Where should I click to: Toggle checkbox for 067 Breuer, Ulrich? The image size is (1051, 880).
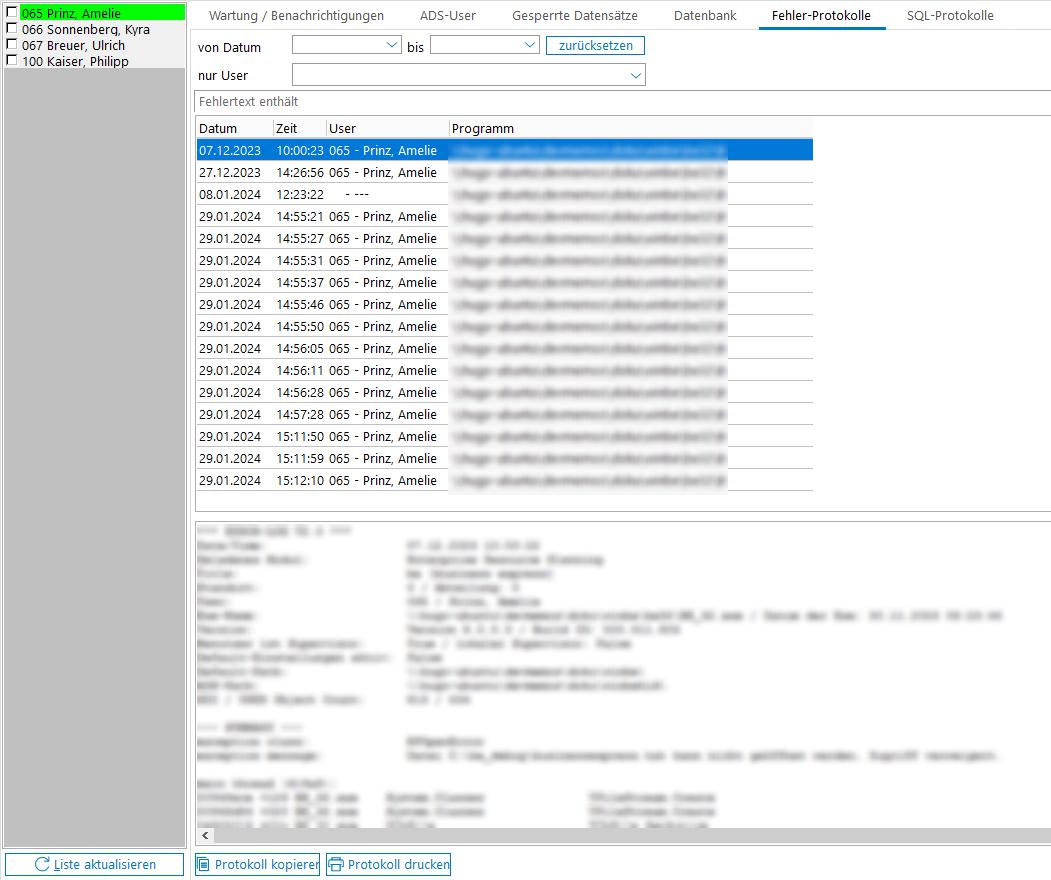[x=12, y=45]
